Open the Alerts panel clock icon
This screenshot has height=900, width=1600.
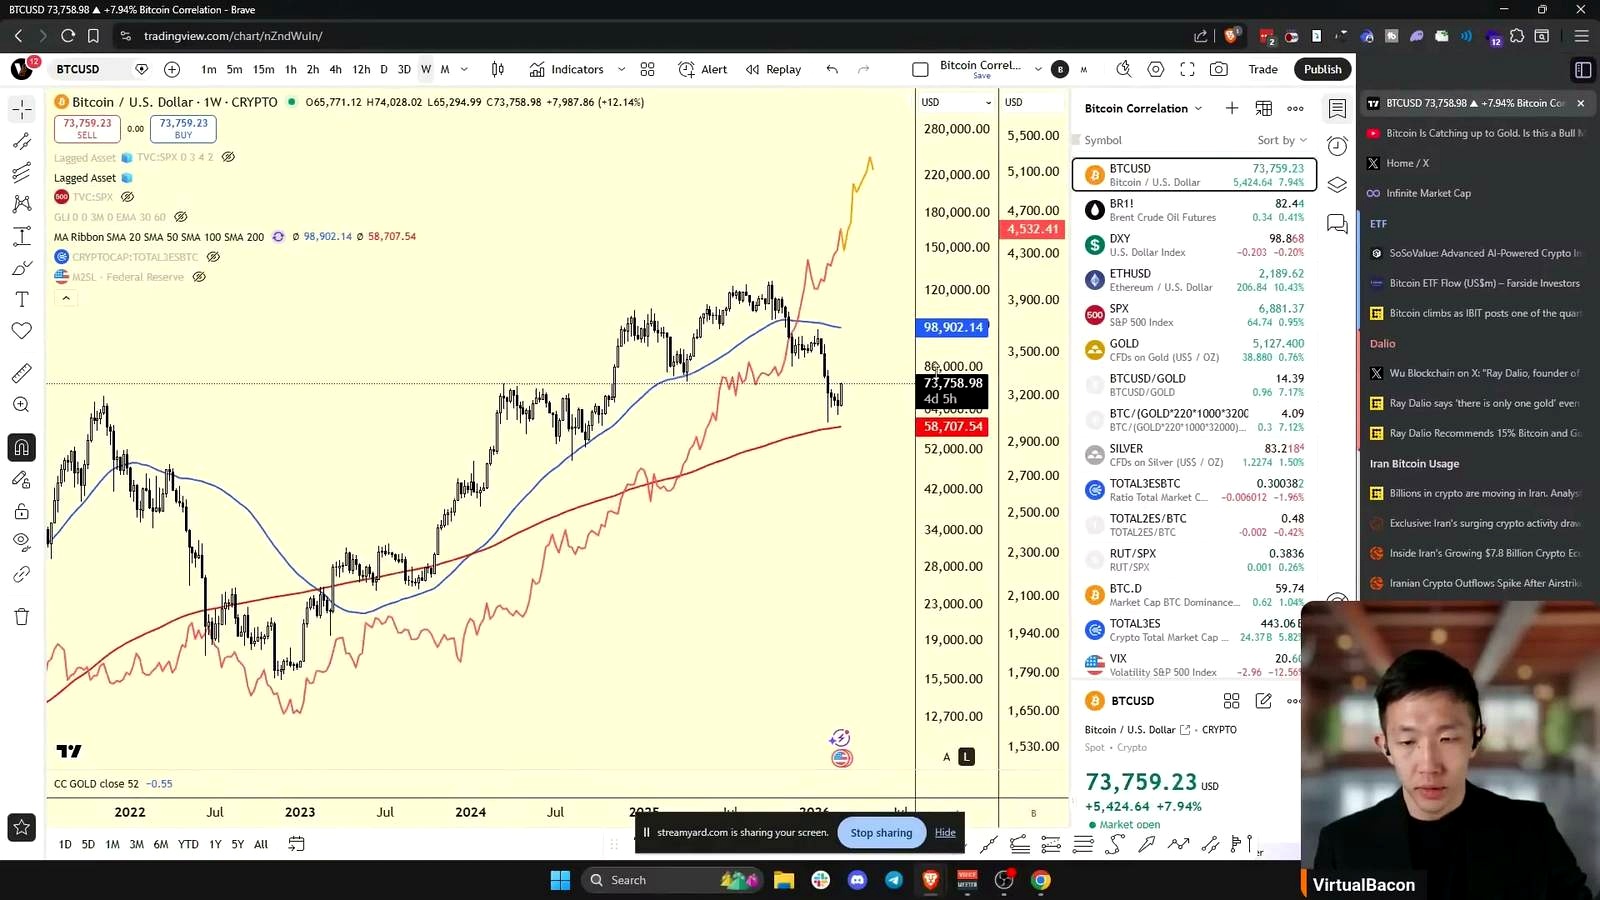(x=1337, y=146)
